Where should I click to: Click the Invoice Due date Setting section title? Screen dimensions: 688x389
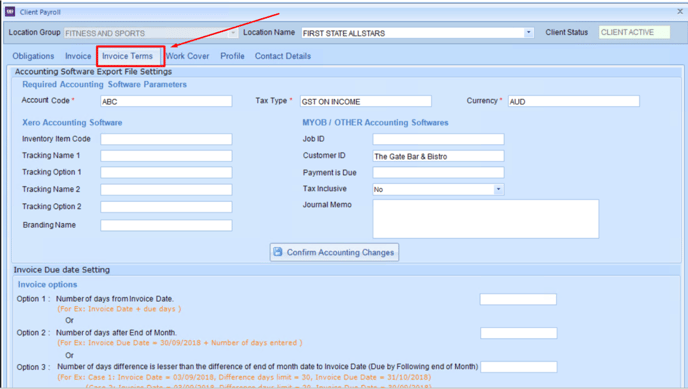point(62,270)
